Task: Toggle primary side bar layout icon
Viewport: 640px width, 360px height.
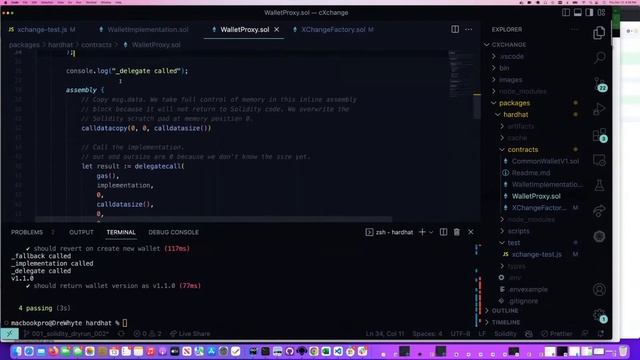Action: (566, 13)
